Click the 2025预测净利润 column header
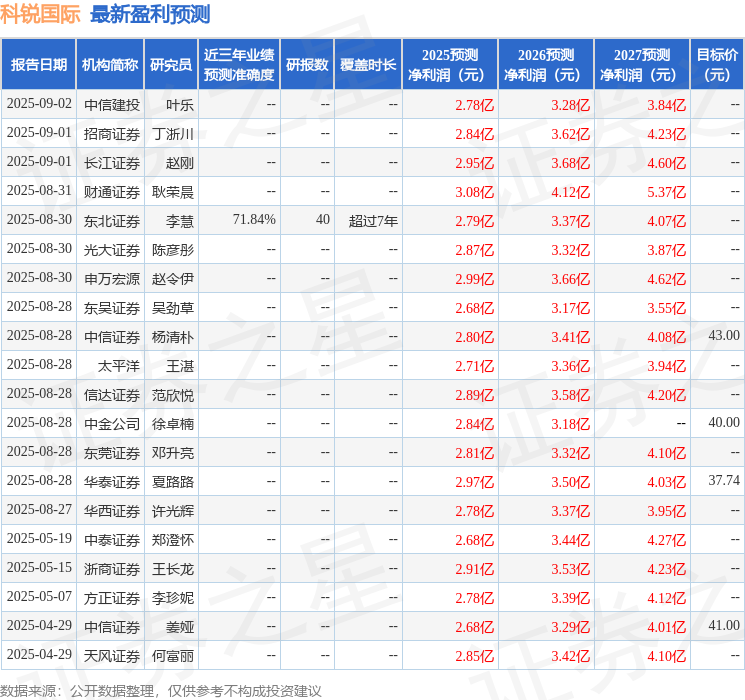The image size is (745, 700). [450, 65]
